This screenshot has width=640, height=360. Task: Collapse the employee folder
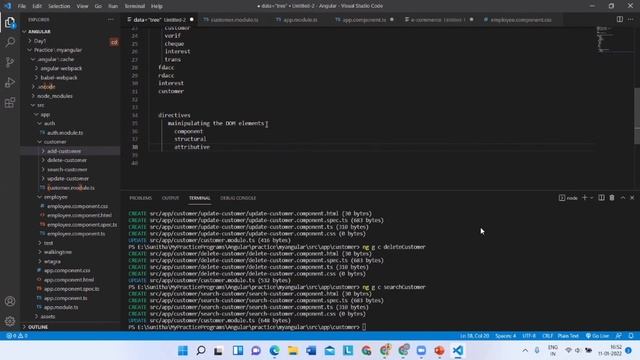click(56, 197)
